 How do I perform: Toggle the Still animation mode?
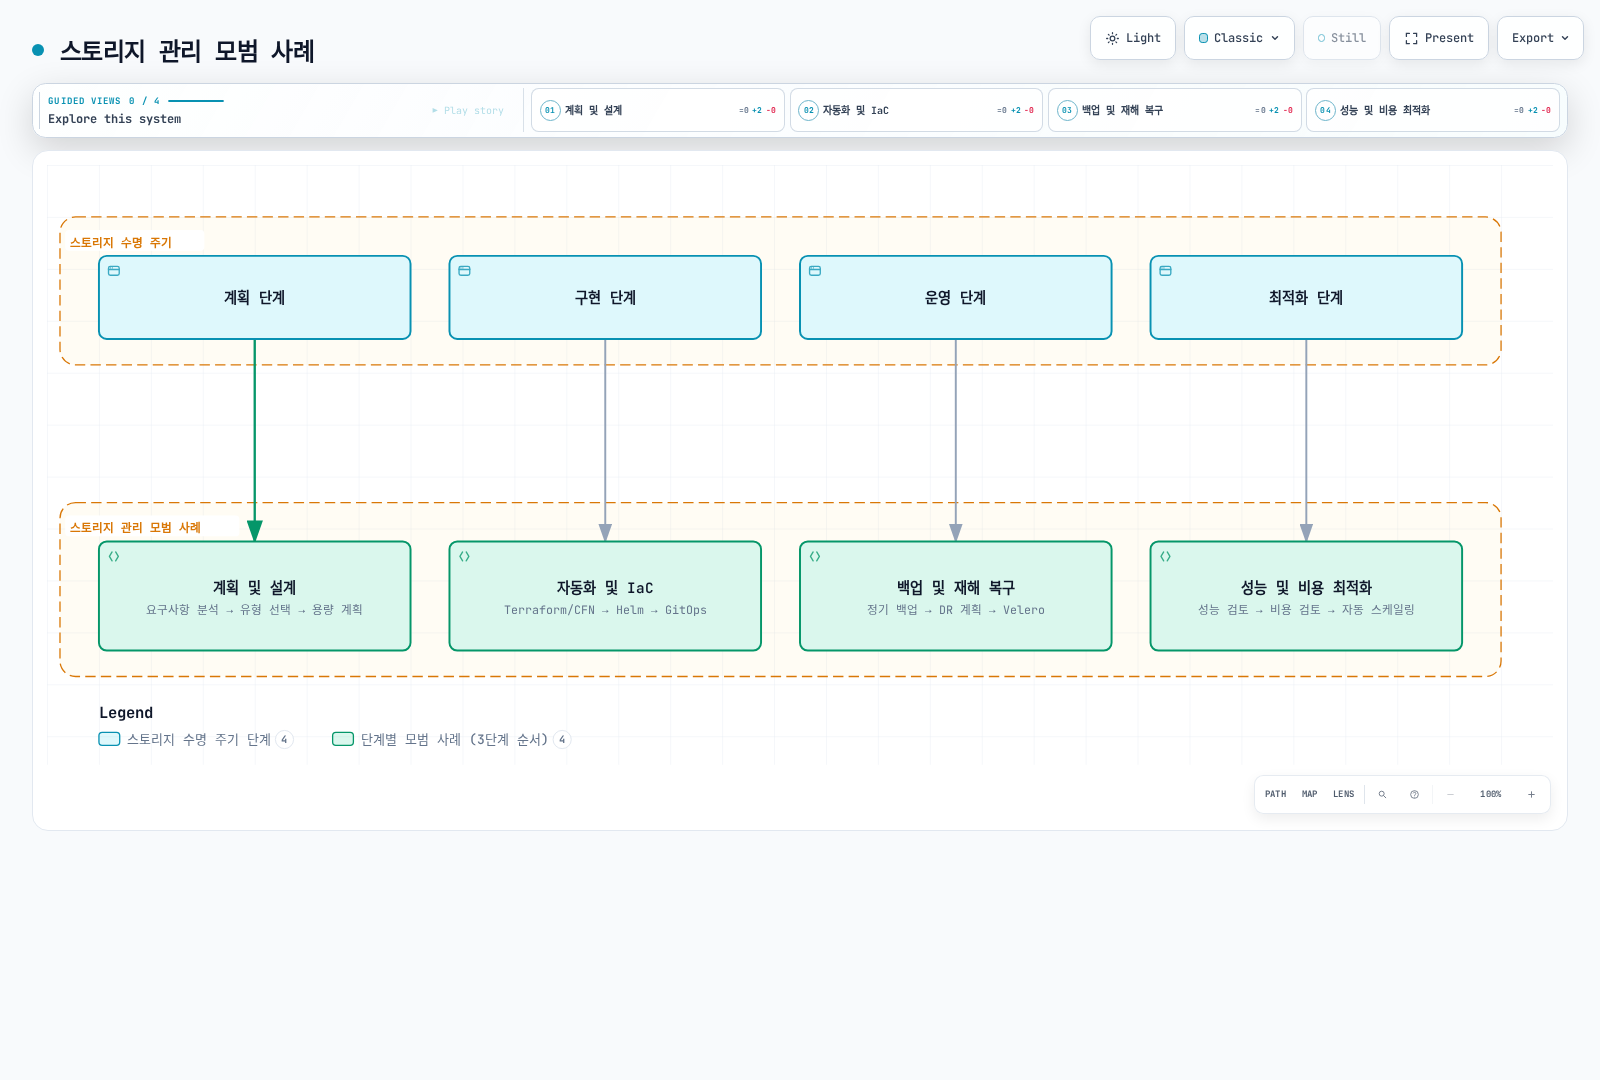click(1342, 38)
